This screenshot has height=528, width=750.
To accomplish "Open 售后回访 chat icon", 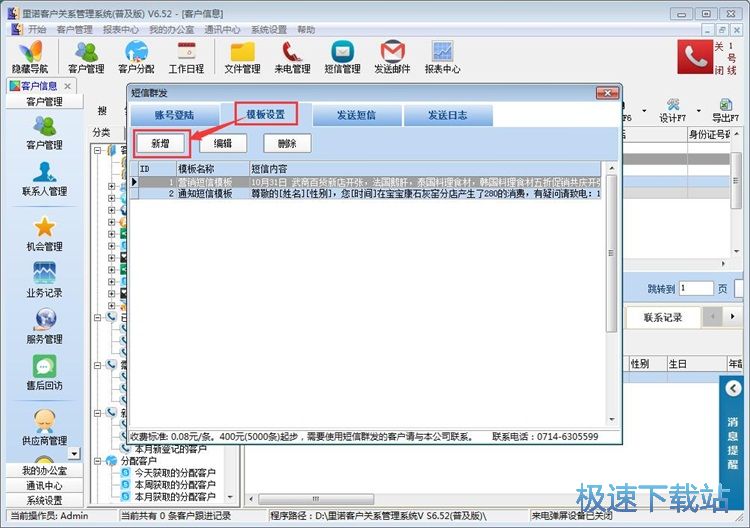I will click(x=44, y=373).
